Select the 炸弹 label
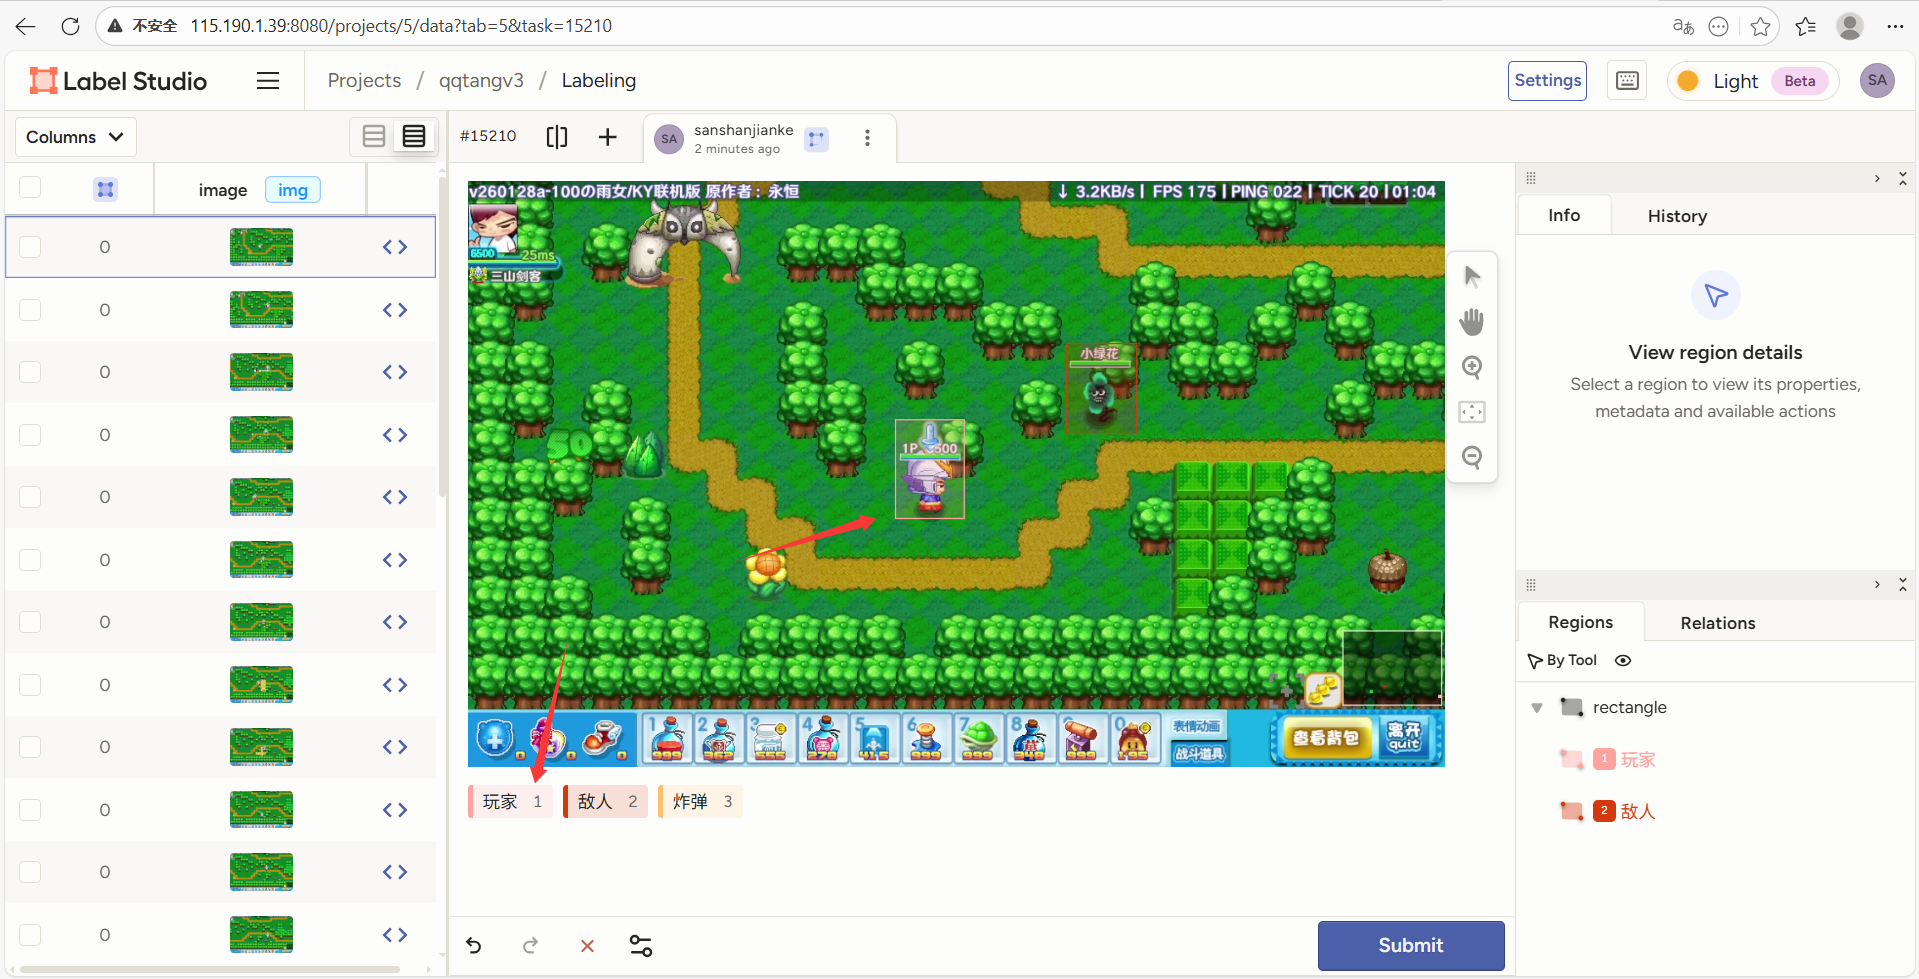The image size is (1919, 979). tap(700, 801)
